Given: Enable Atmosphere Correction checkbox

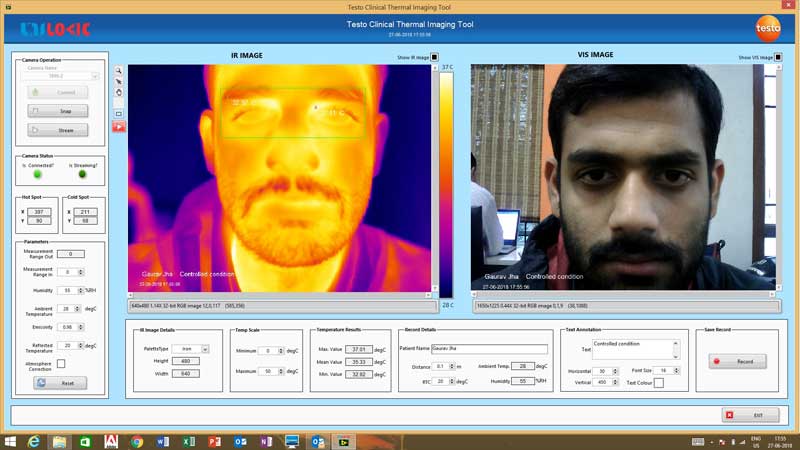Looking at the screenshot, I should click(61, 364).
